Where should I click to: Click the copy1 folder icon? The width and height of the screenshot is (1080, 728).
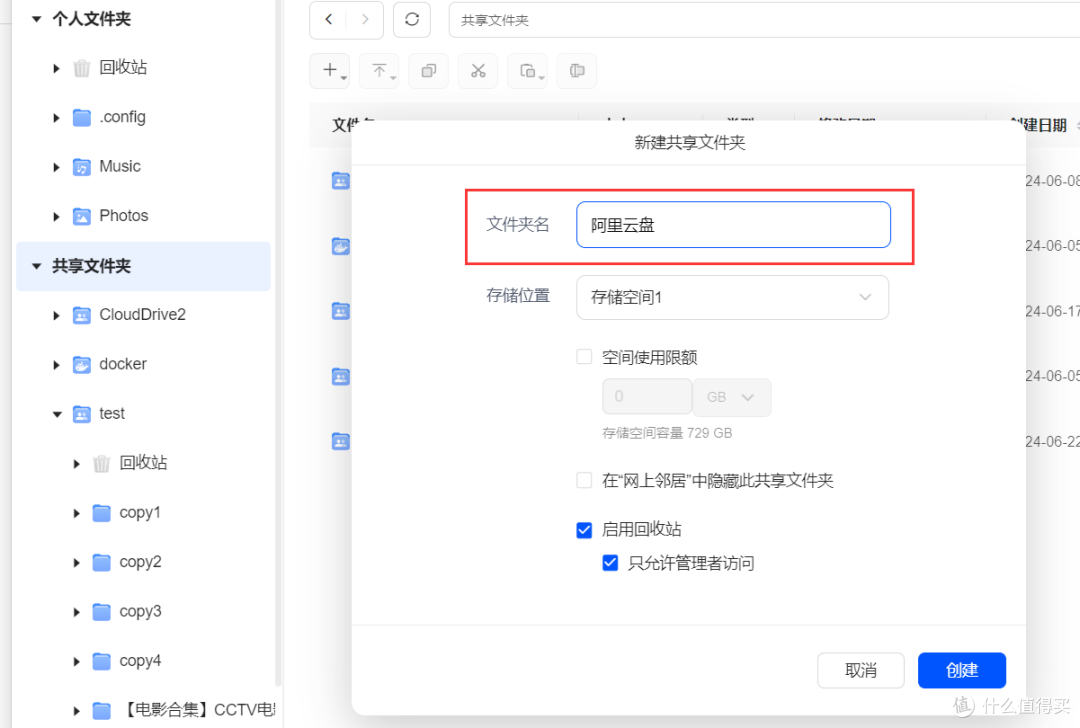click(x=101, y=513)
